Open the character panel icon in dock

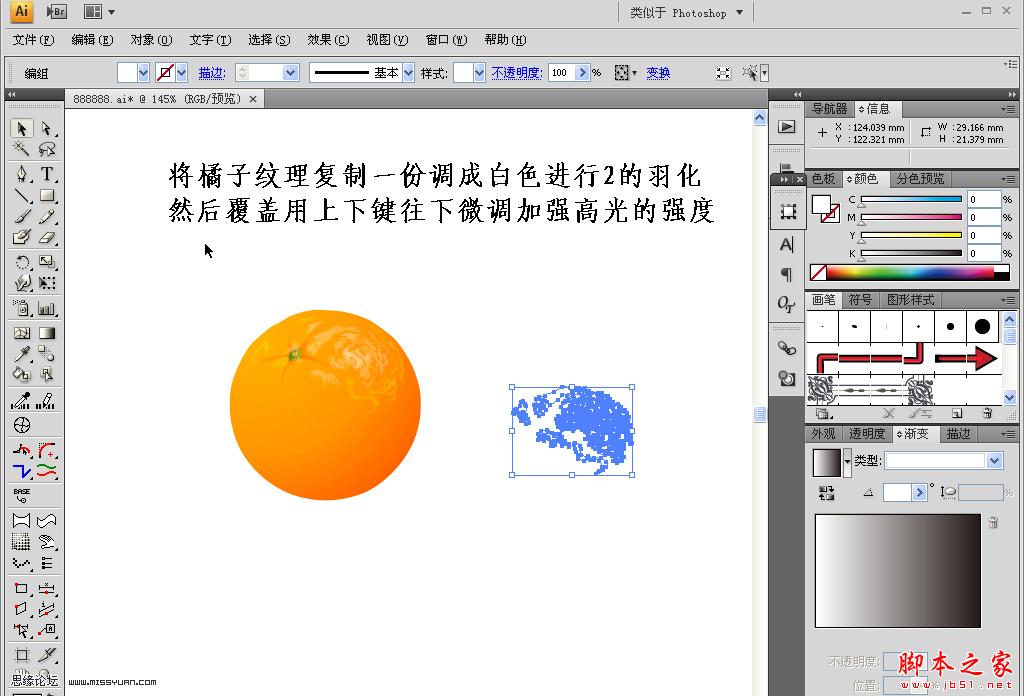pyautogui.click(x=787, y=244)
